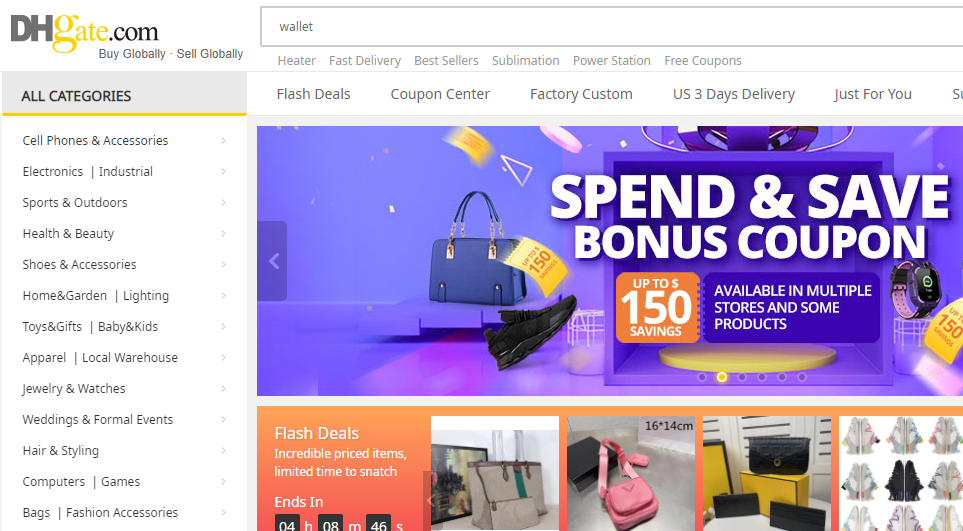Open the Spend & Save bonus coupon banner

[x=610, y=261]
